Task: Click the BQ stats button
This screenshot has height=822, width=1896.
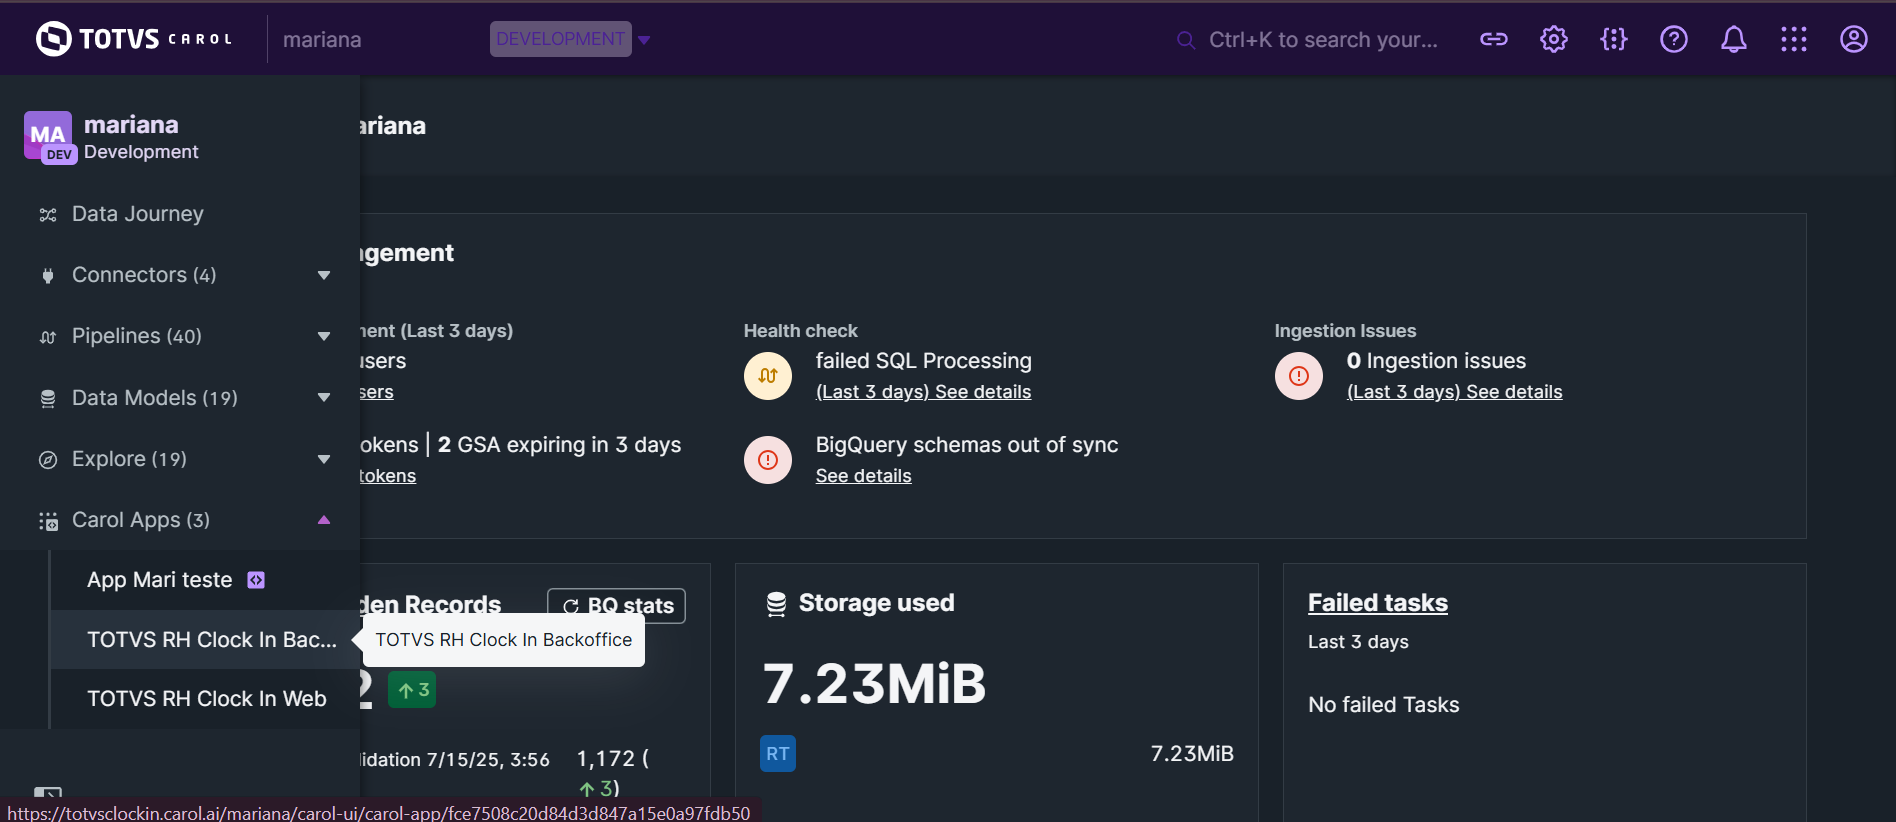Action: coord(617,605)
